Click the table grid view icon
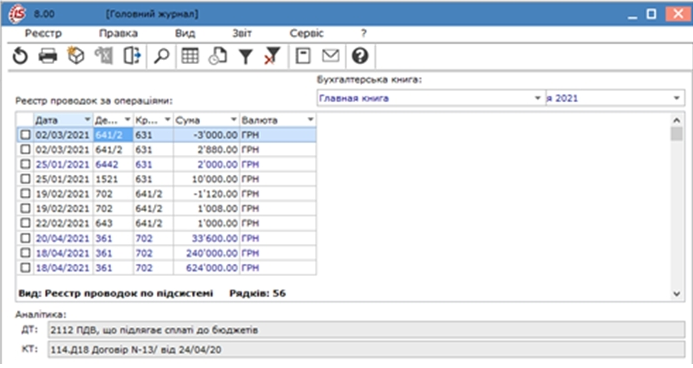The width and height of the screenshot is (693, 368). click(190, 56)
